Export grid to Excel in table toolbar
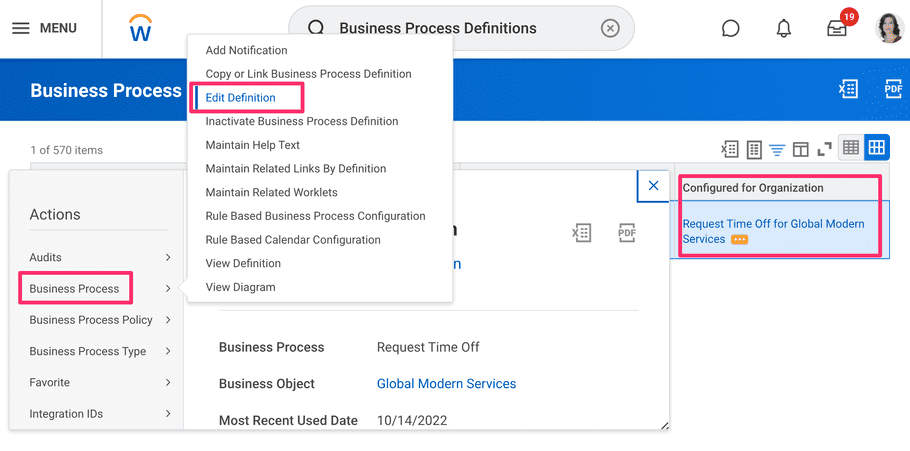Image resolution: width=910 pixels, height=451 pixels. (x=730, y=149)
